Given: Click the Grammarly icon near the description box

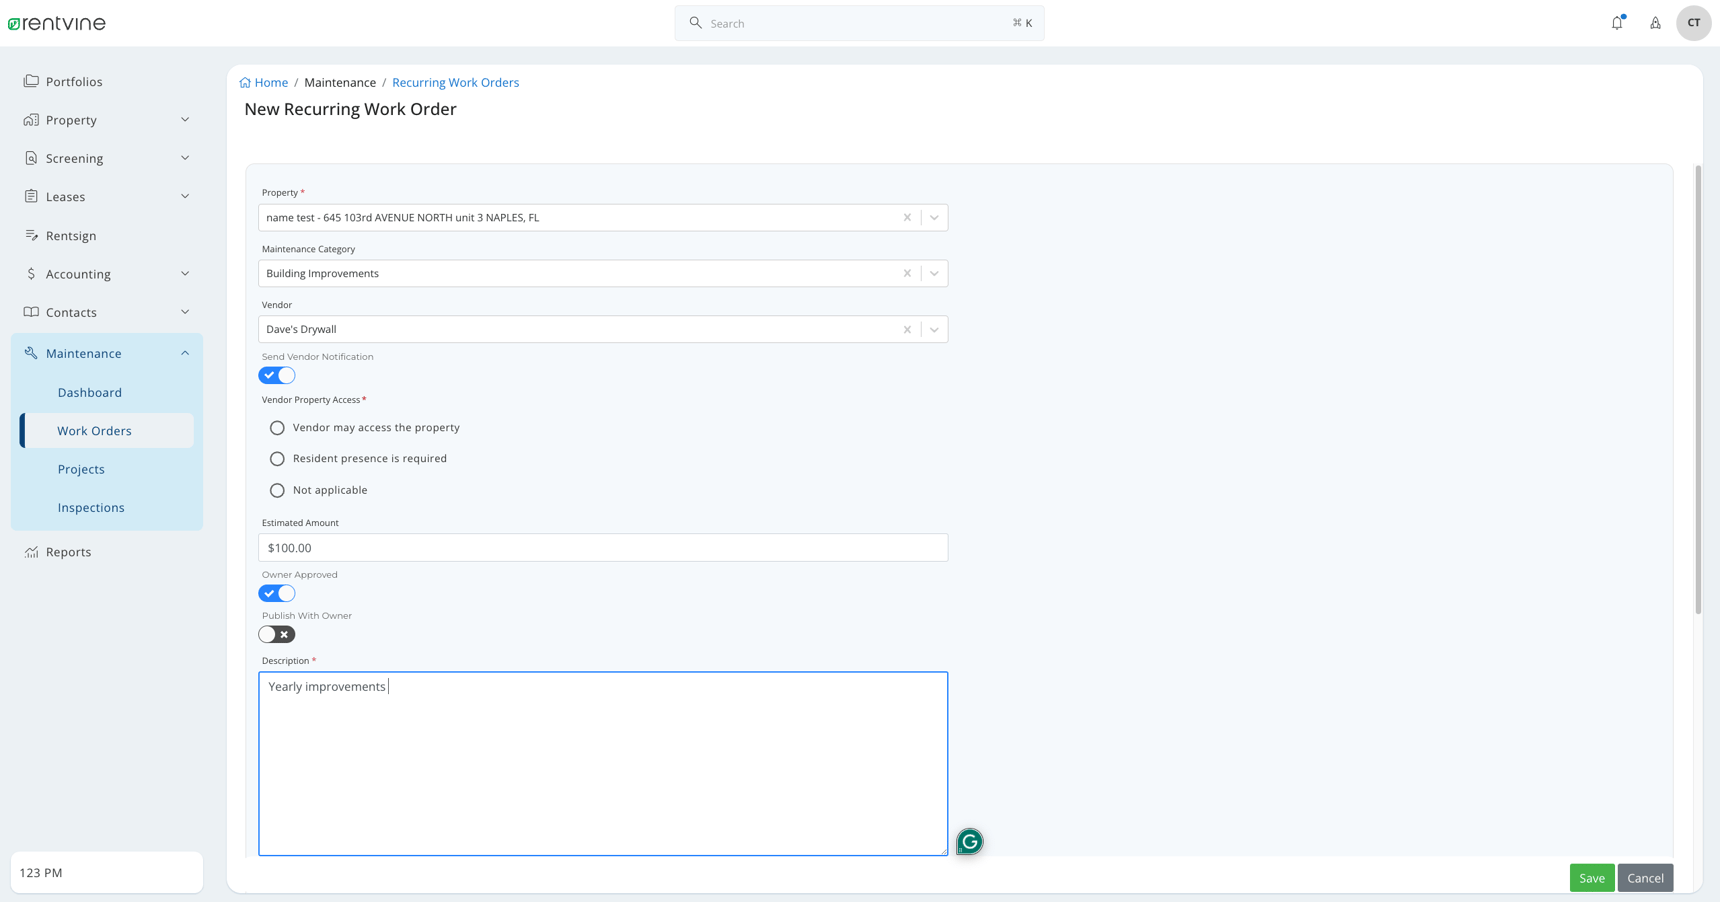Looking at the screenshot, I should tap(968, 841).
